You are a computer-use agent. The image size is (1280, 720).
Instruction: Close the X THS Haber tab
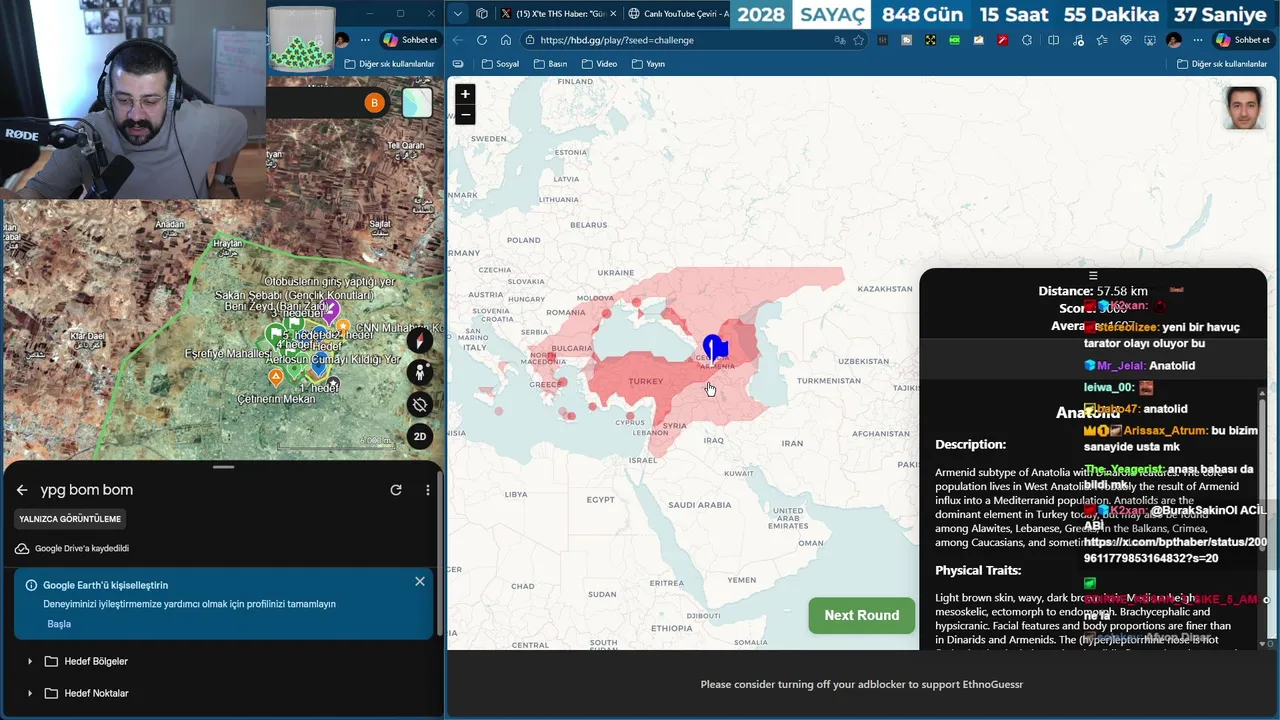(x=613, y=14)
